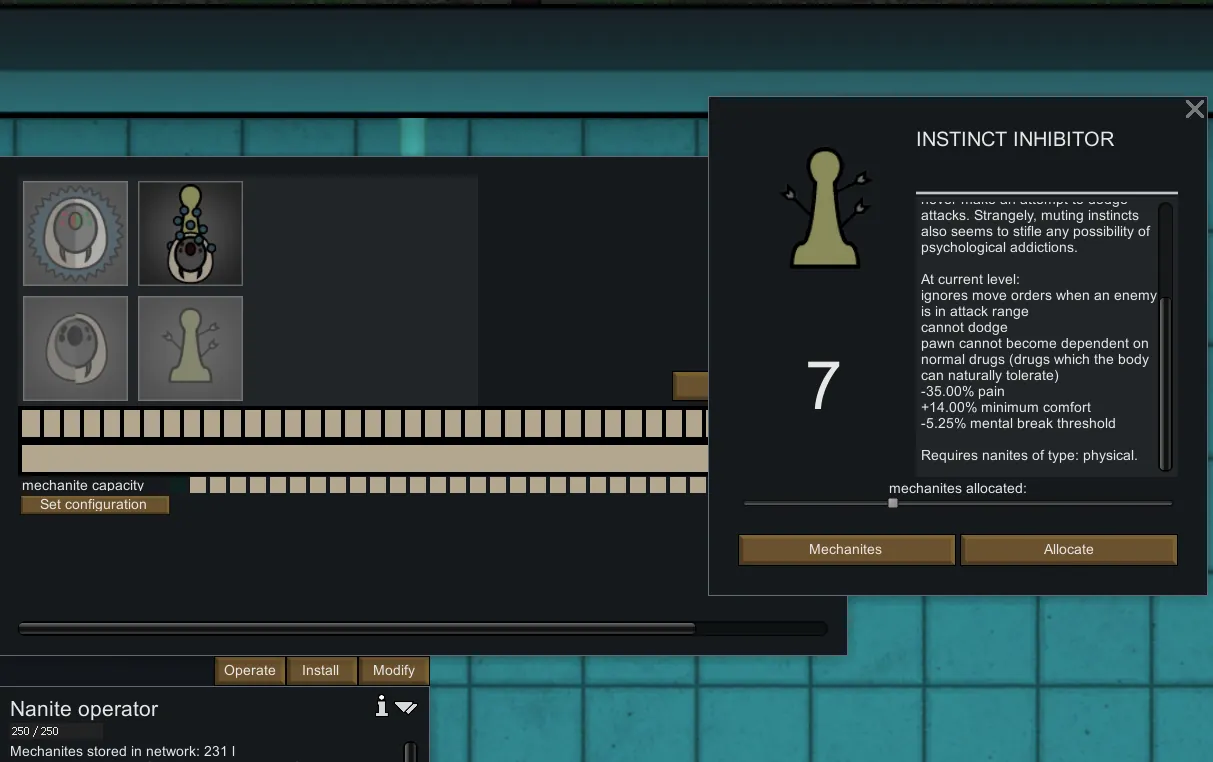Image resolution: width=1213 pixels, height=762 pixels.
Task: Click the Nanite operator panel scrollbar
Action: click(x=410, y=751)
